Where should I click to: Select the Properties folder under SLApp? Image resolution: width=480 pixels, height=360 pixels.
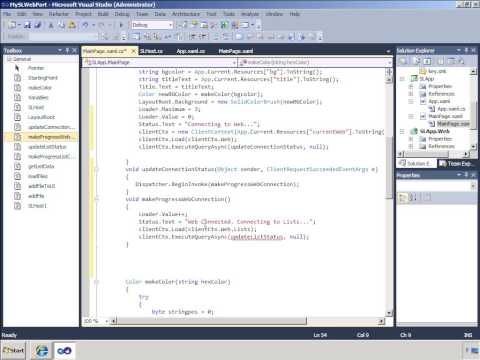tap(439, 86)
